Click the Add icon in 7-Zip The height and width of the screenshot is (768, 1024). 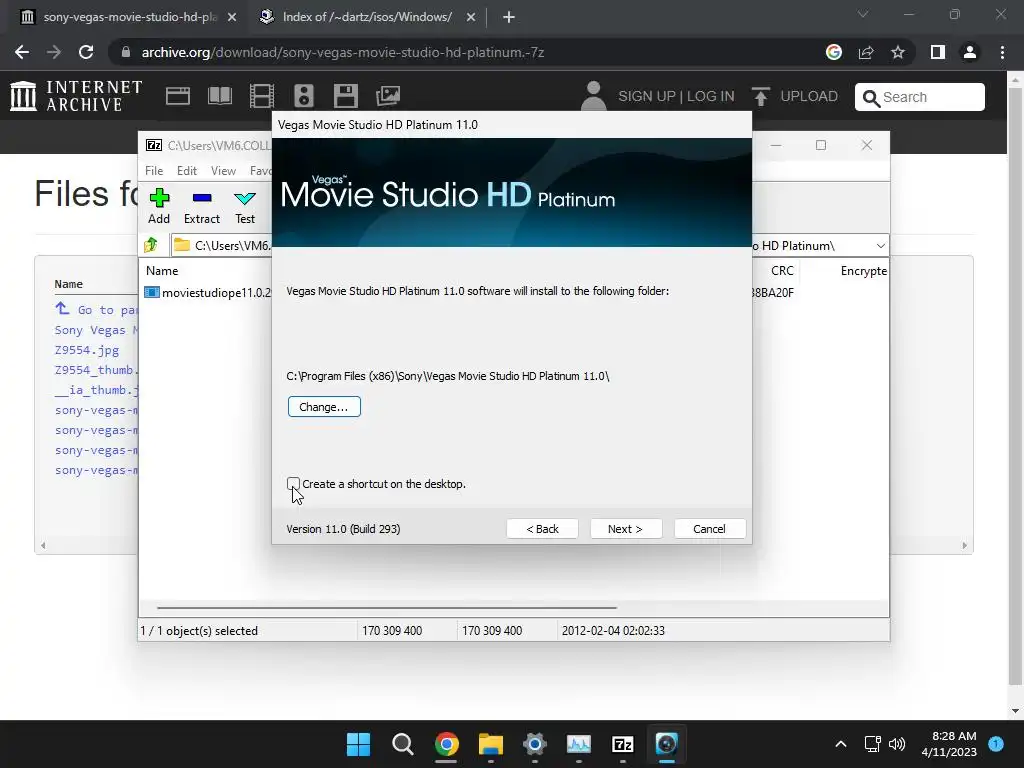point(159,206)
